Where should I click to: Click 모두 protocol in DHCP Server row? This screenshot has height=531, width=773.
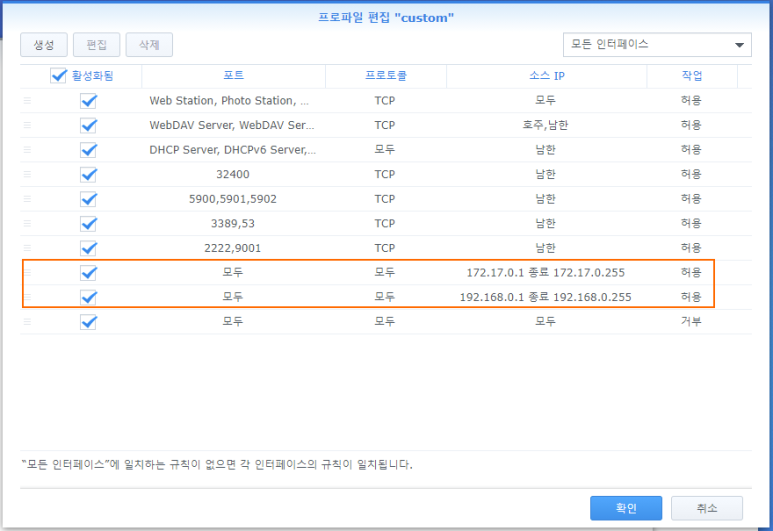(x=385, y=149)
